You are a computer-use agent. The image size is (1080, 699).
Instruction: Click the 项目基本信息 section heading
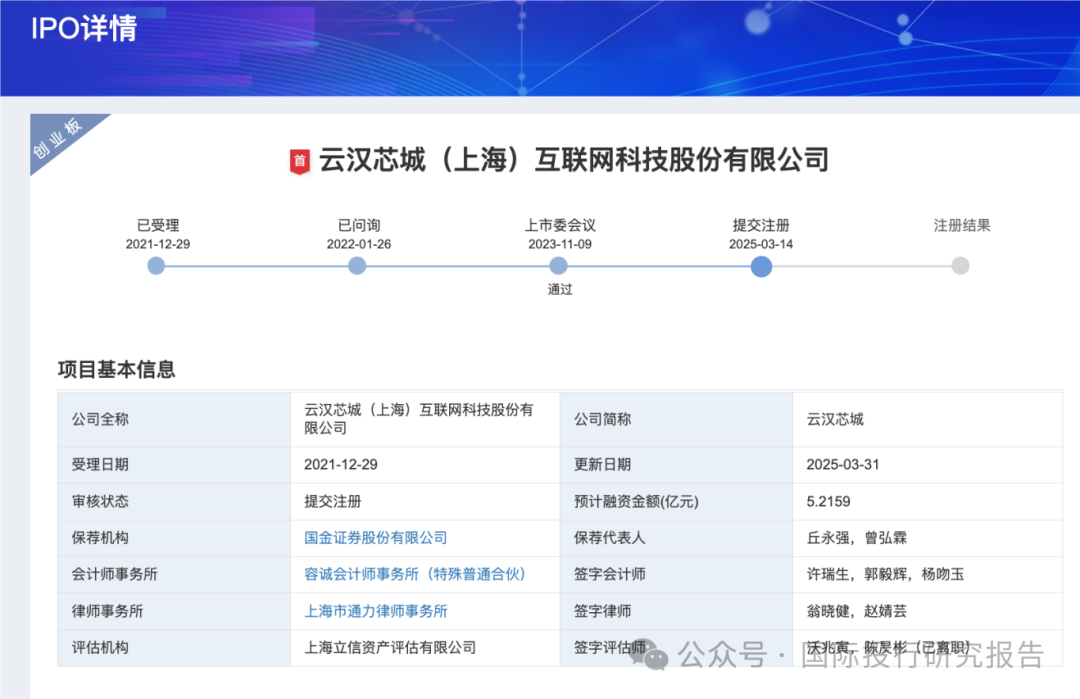(x=116, y=369)
